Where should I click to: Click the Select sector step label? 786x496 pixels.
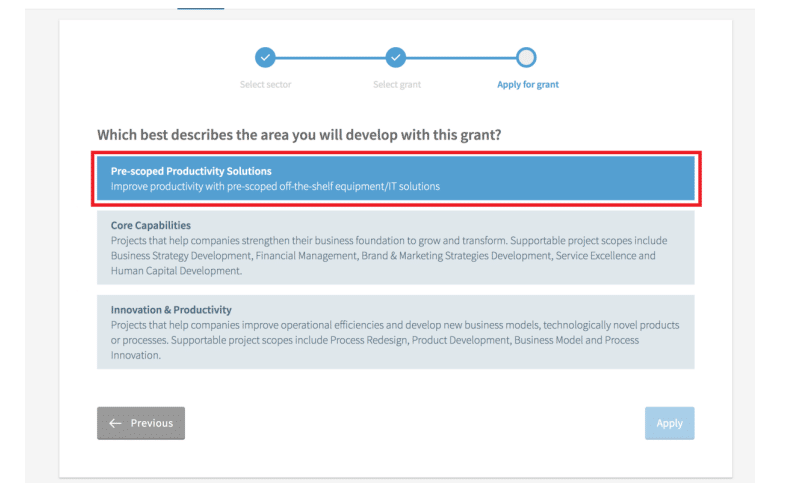point(265,85)
